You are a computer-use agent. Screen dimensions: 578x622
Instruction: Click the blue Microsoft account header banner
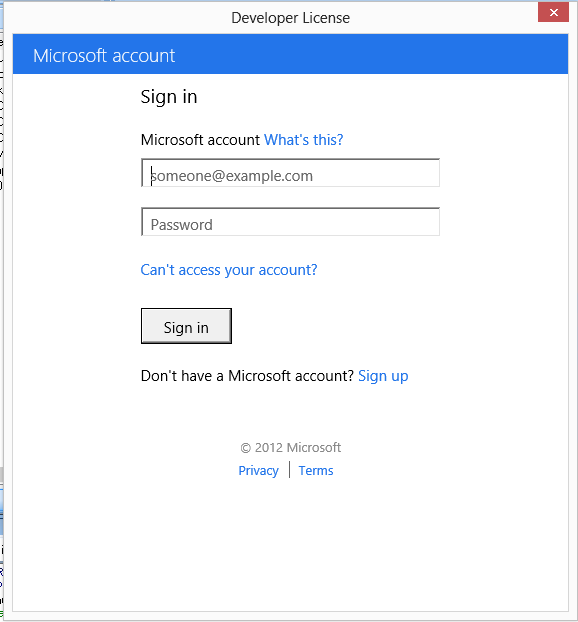pos(290,54)
